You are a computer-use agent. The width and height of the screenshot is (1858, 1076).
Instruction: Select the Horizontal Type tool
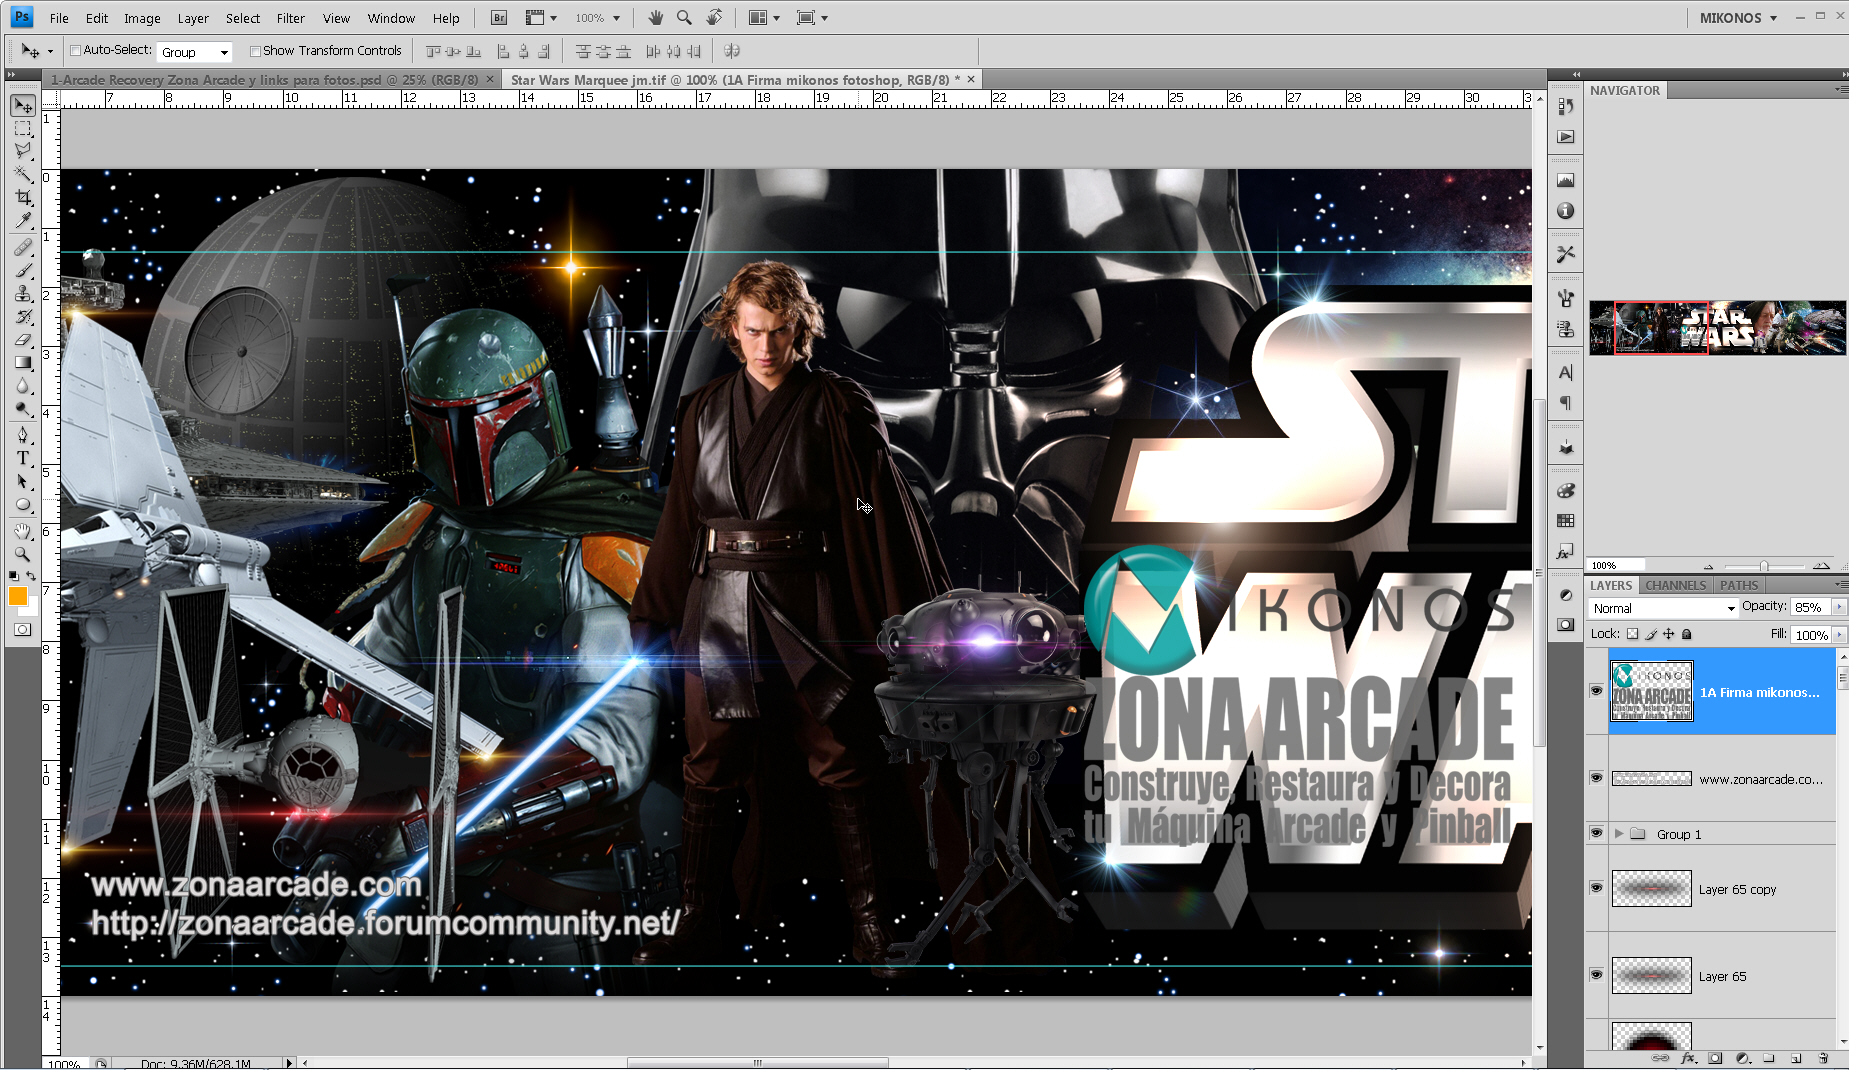pos(23,458)
